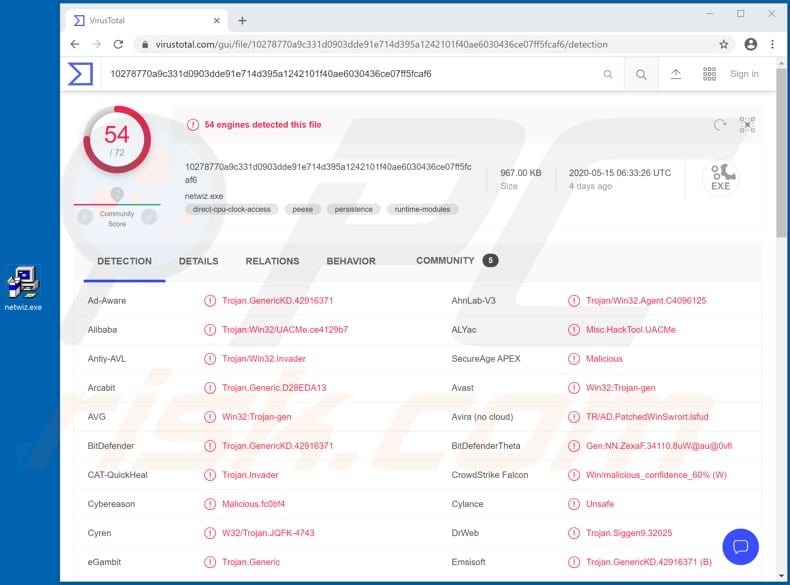This screenshot has height=585, width=790.
Task: Click the address bar URL
Action: tap(381, 44)
